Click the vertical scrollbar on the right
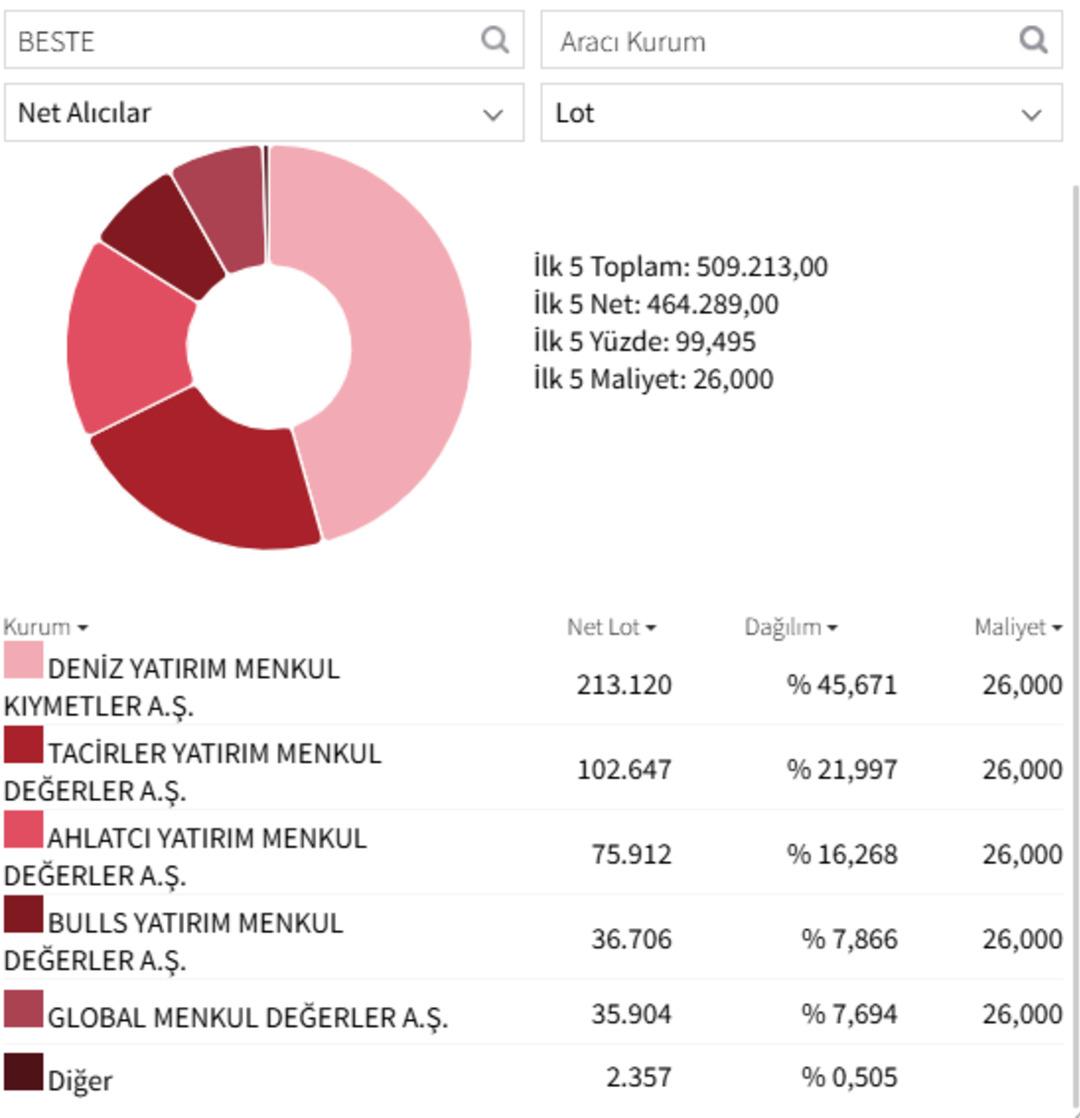The image size is (1080, 1118). click(1075, 600)
